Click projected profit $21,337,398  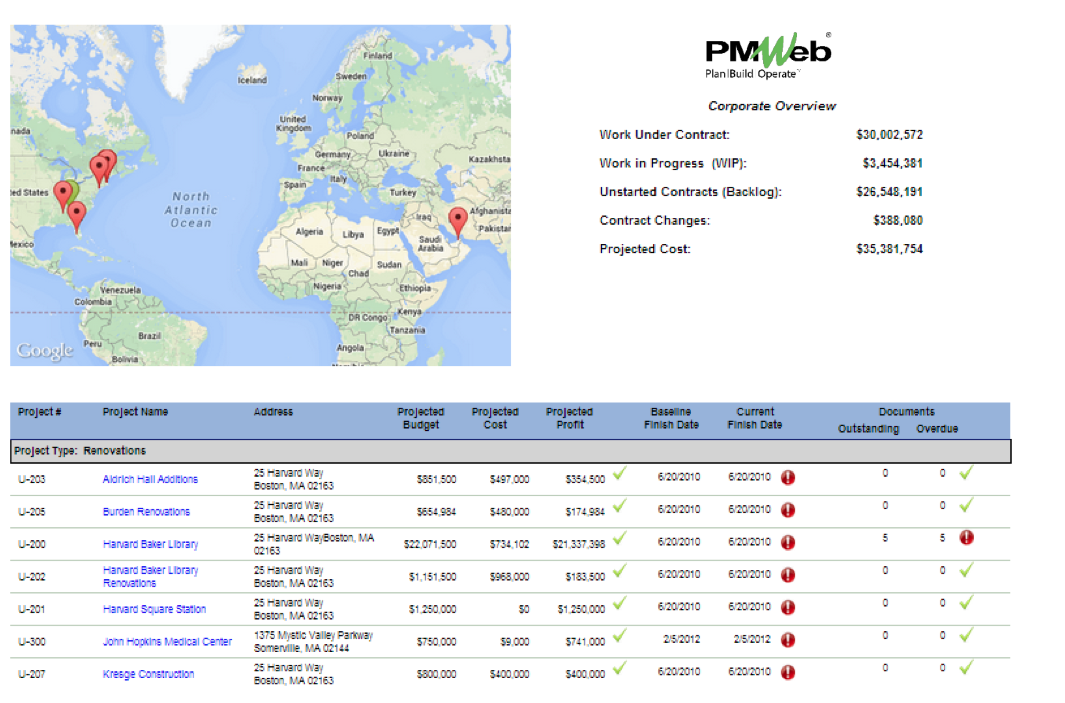pos(579,545)
